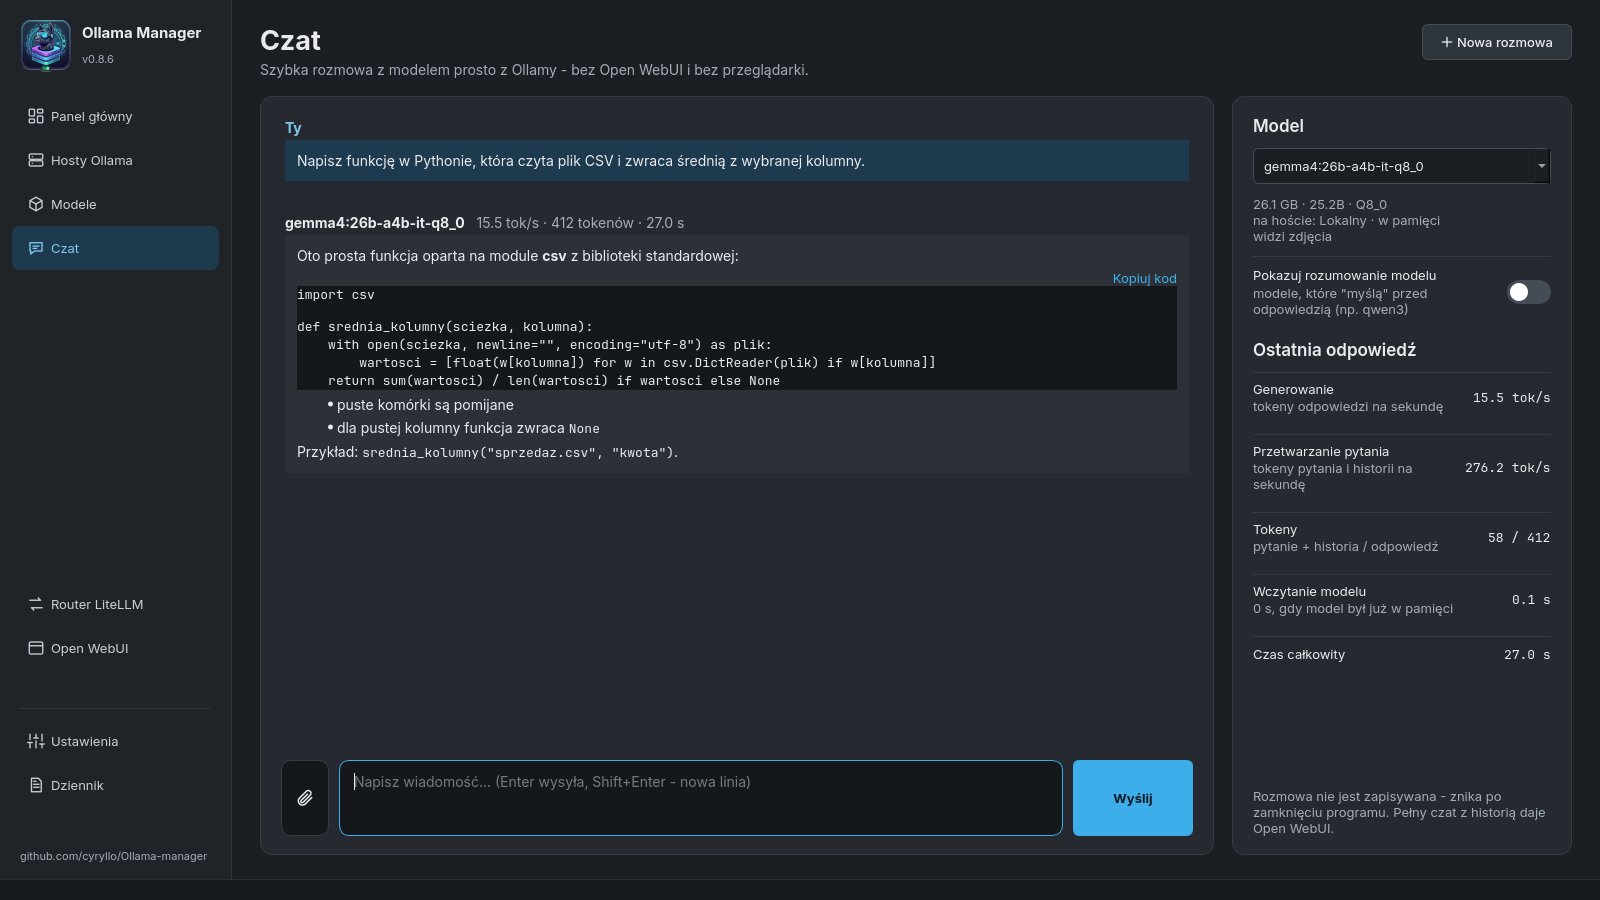Click the Ustawienia sliders icon

point(36,741)
